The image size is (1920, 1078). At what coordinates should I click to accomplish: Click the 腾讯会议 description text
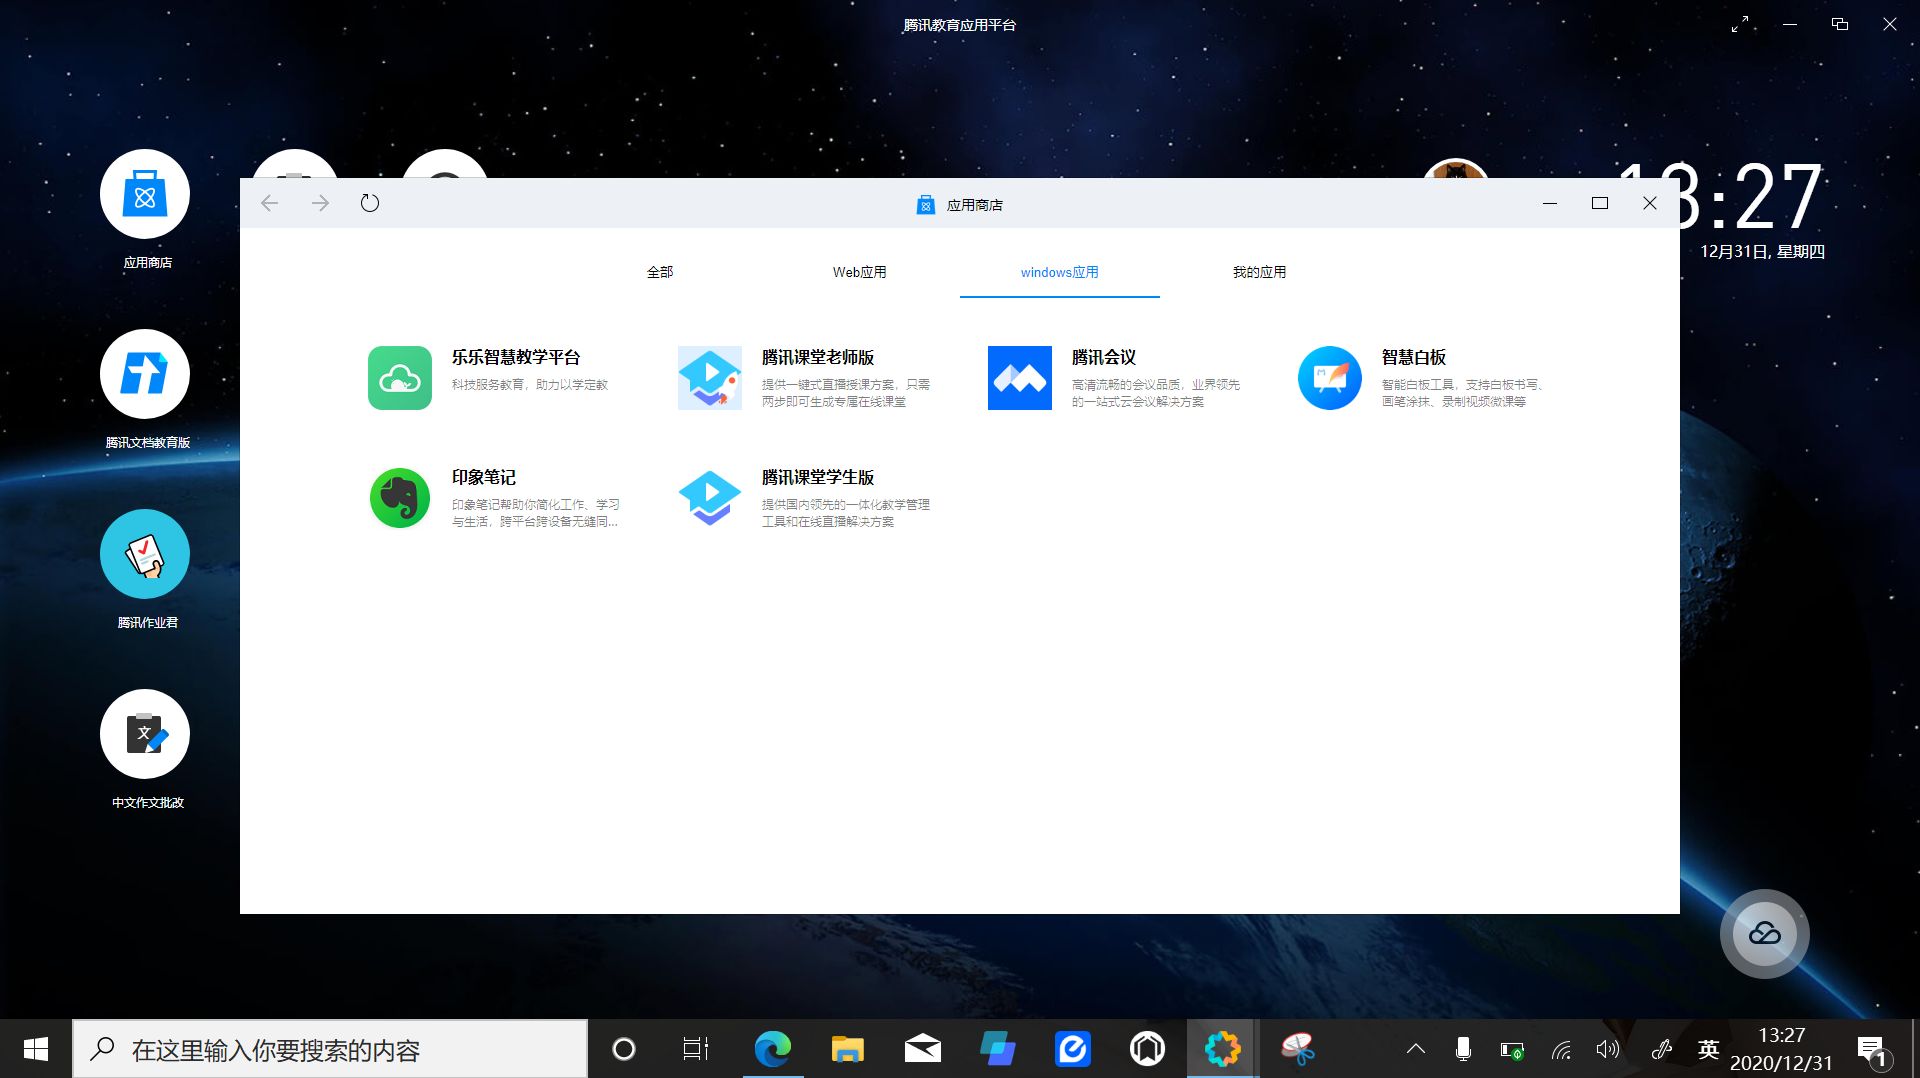click(x=1156, y=393)
